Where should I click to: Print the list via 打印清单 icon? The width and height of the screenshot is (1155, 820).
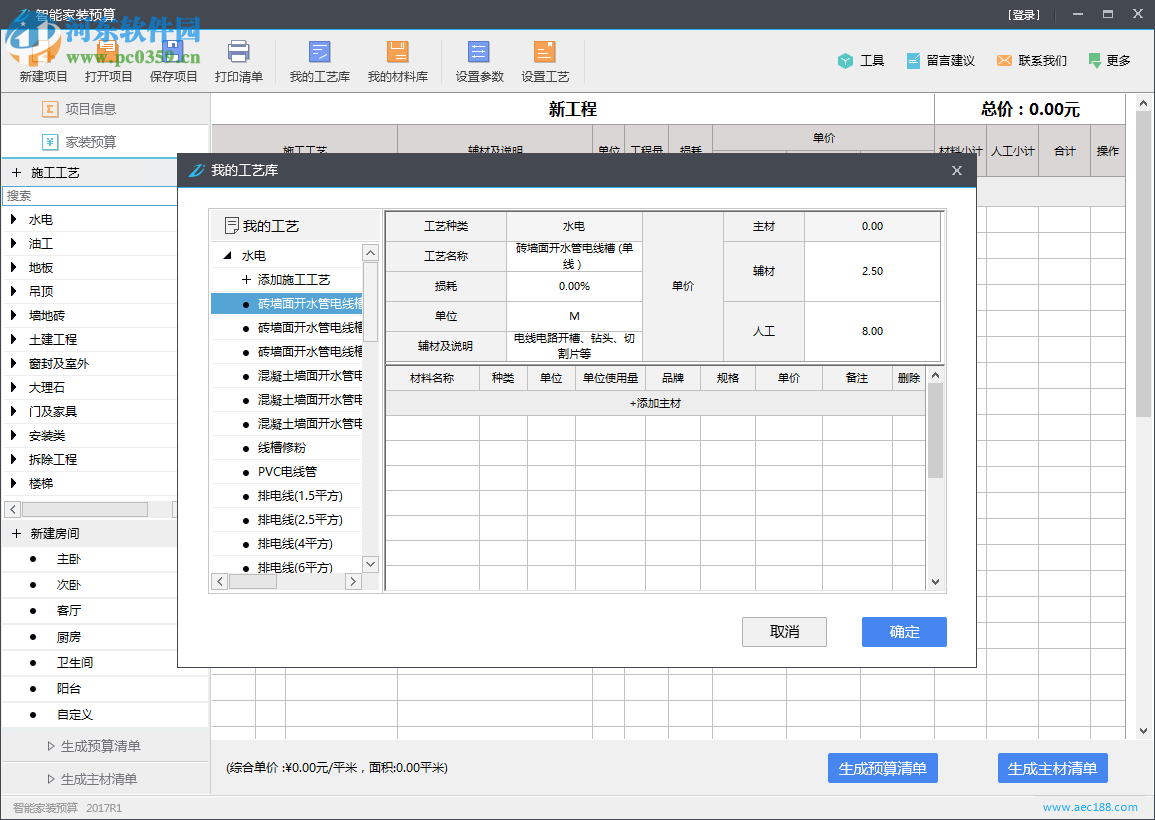239,60
